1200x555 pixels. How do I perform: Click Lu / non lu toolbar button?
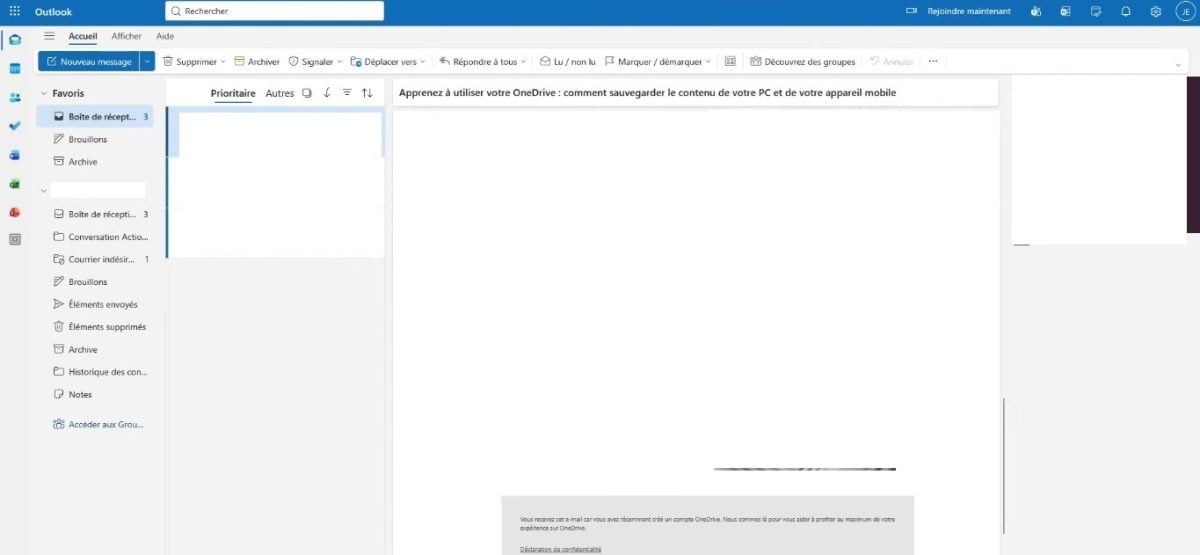pos(567,61)
